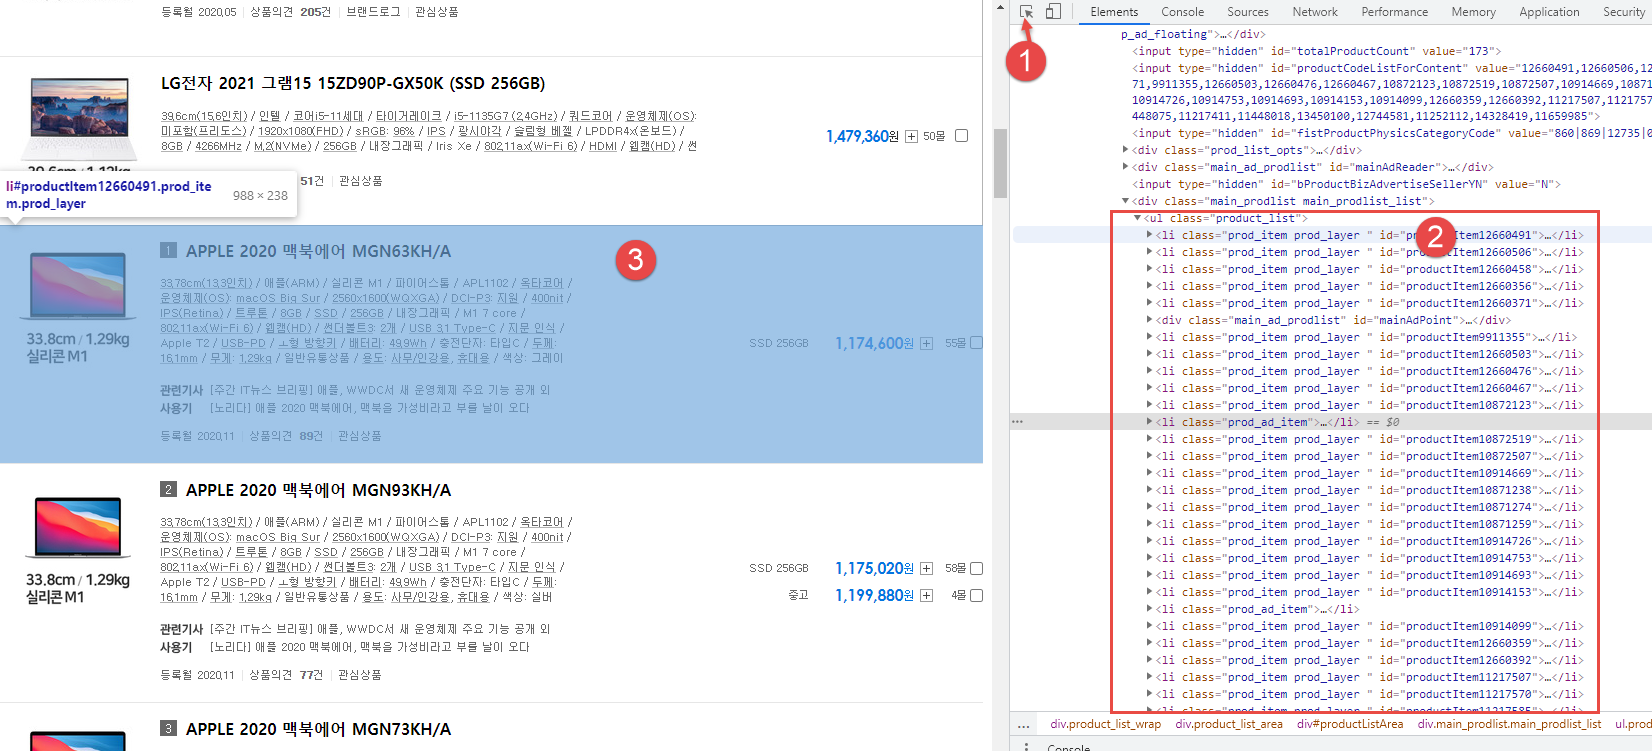Toggle the device toolbar icon in DevTools
This screenshot has width=1652, height=751.
point(1053,12)
